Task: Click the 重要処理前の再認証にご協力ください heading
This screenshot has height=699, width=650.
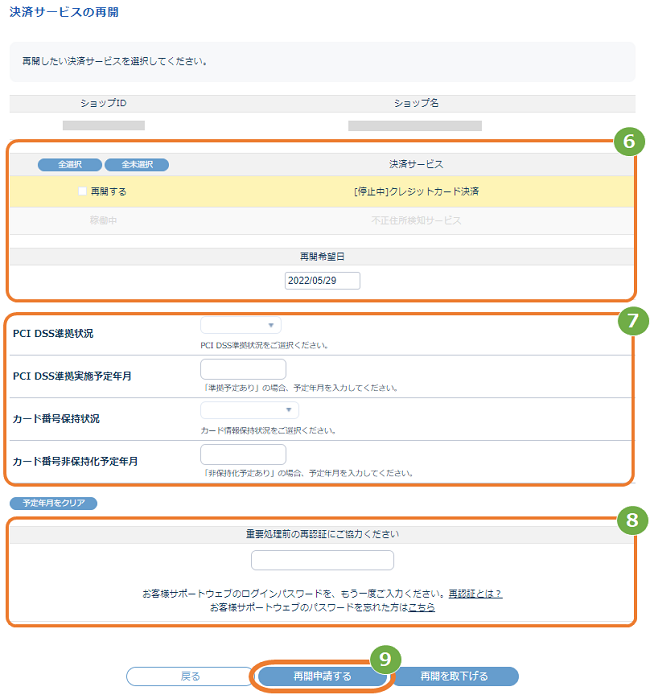Action: pyautogui.click(x=322, y=534)
